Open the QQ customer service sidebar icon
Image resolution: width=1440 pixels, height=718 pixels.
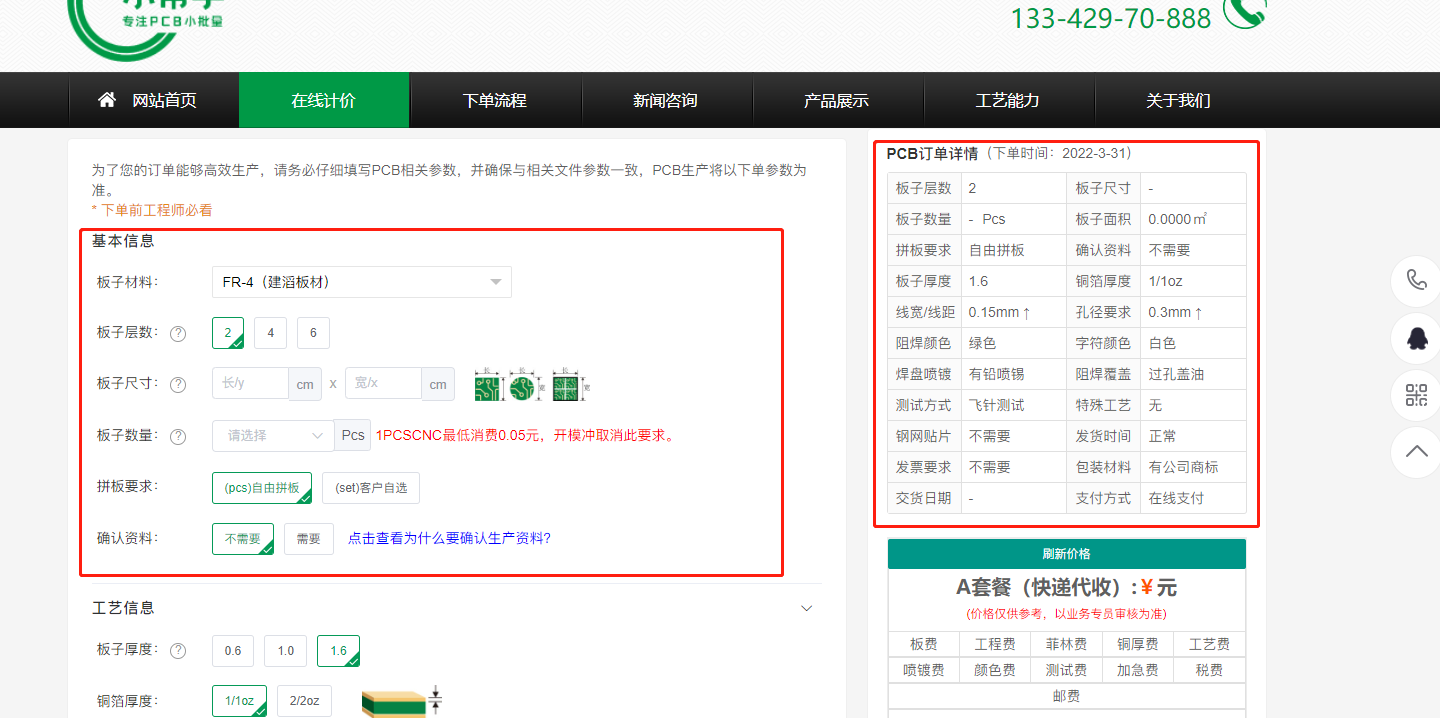(1416, 338)
